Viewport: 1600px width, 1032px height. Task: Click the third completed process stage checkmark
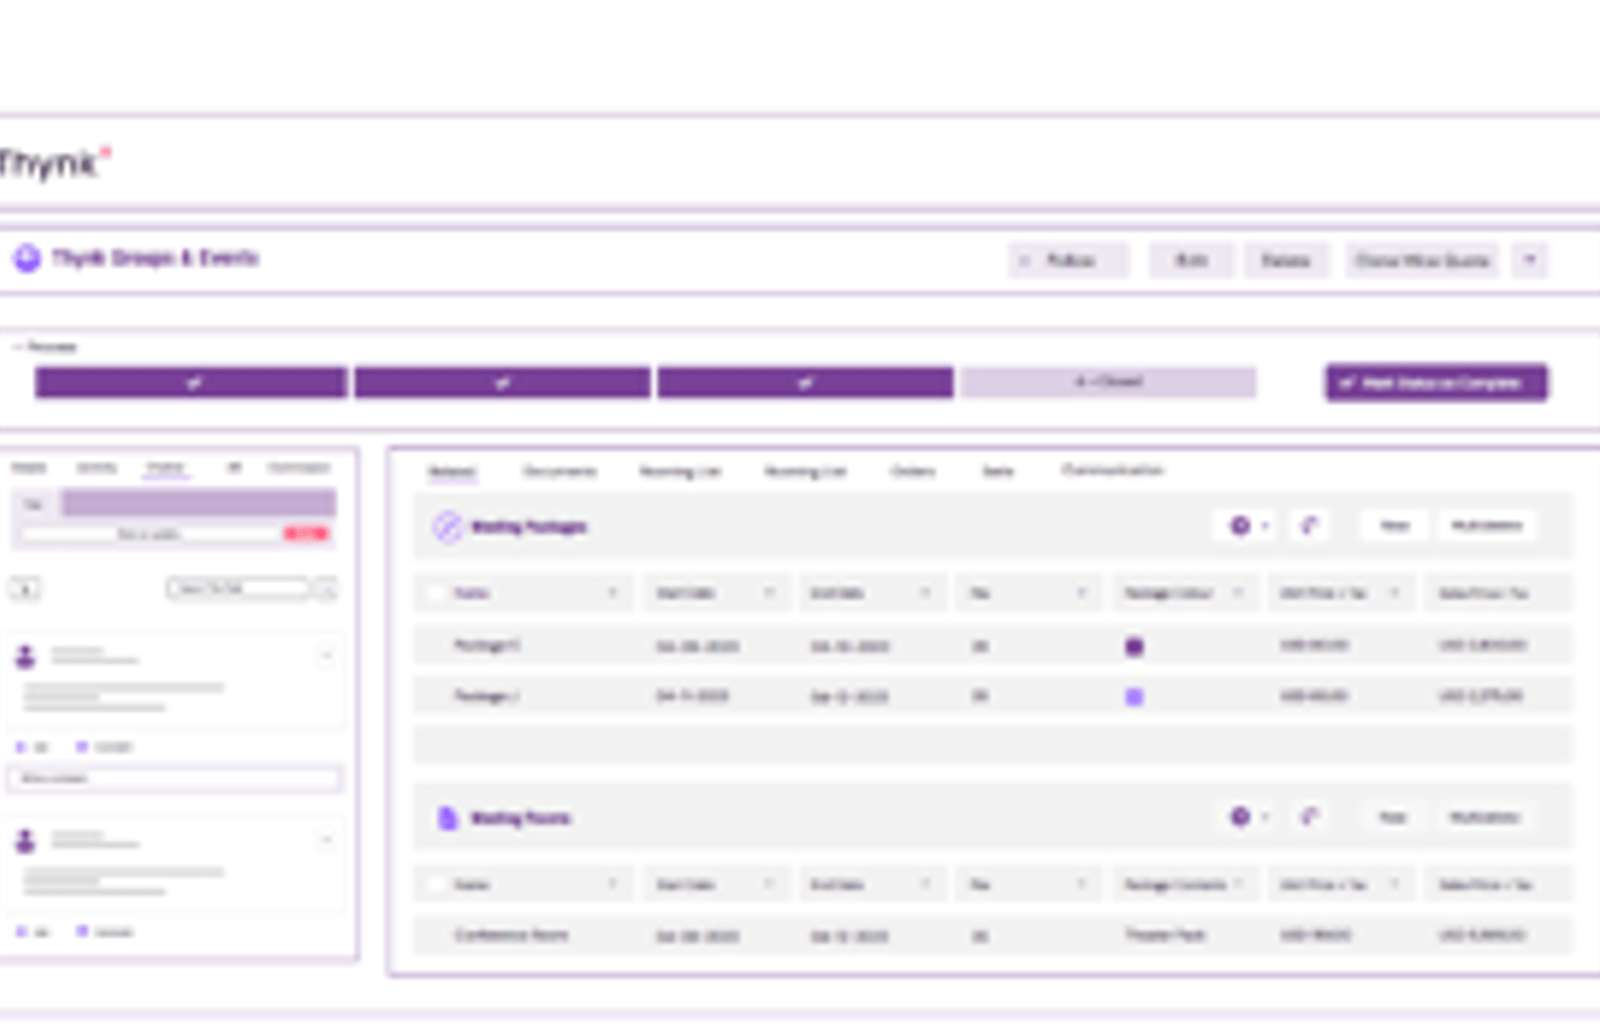pos(805,382)
